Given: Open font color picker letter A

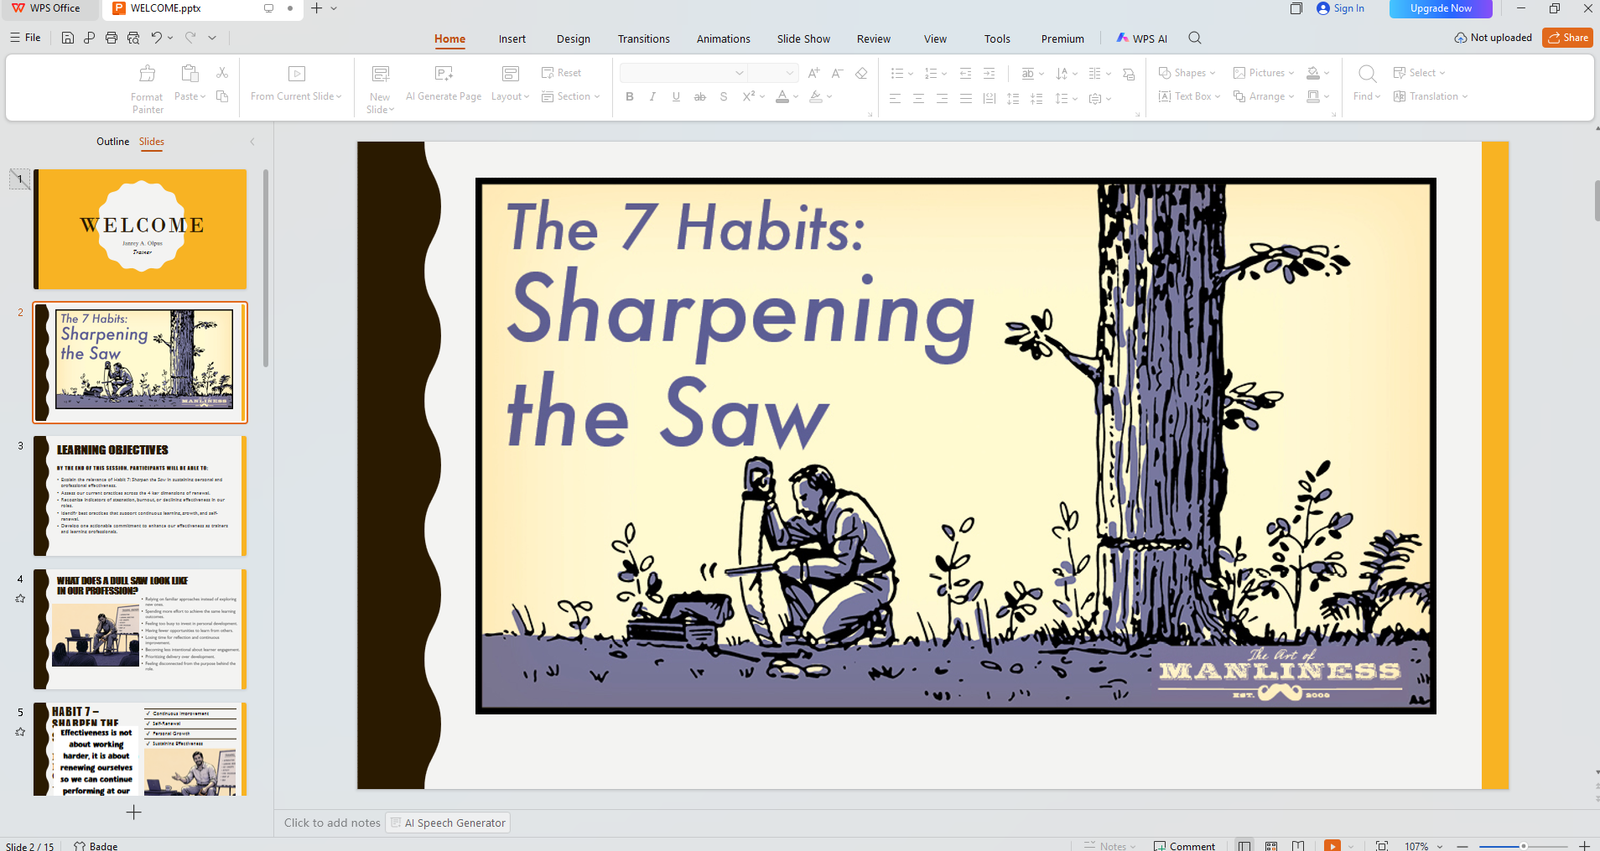Looking at the screenshot, I should pyautogui.click(x=782, y=97).
